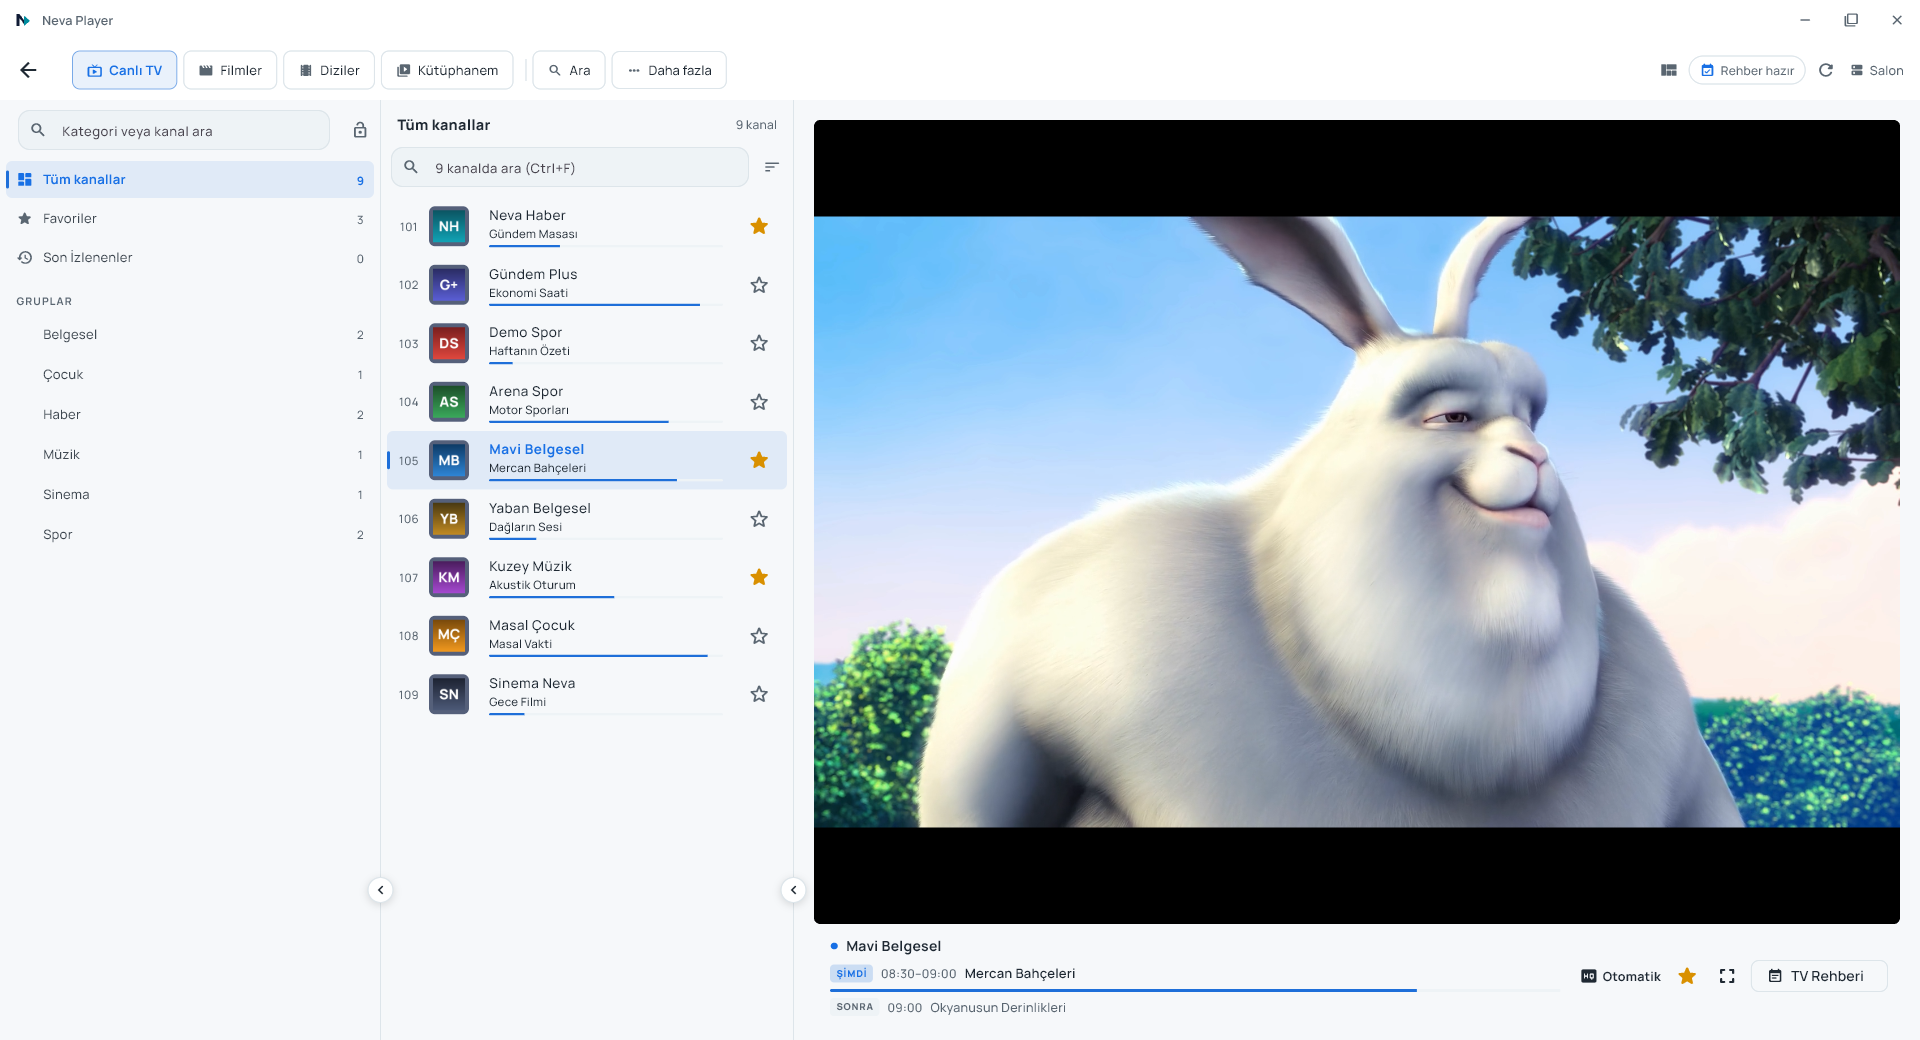1920x1040 pixels.
Task: Click the refresh icon in the top bar
Action: (x=1826, y=70)
